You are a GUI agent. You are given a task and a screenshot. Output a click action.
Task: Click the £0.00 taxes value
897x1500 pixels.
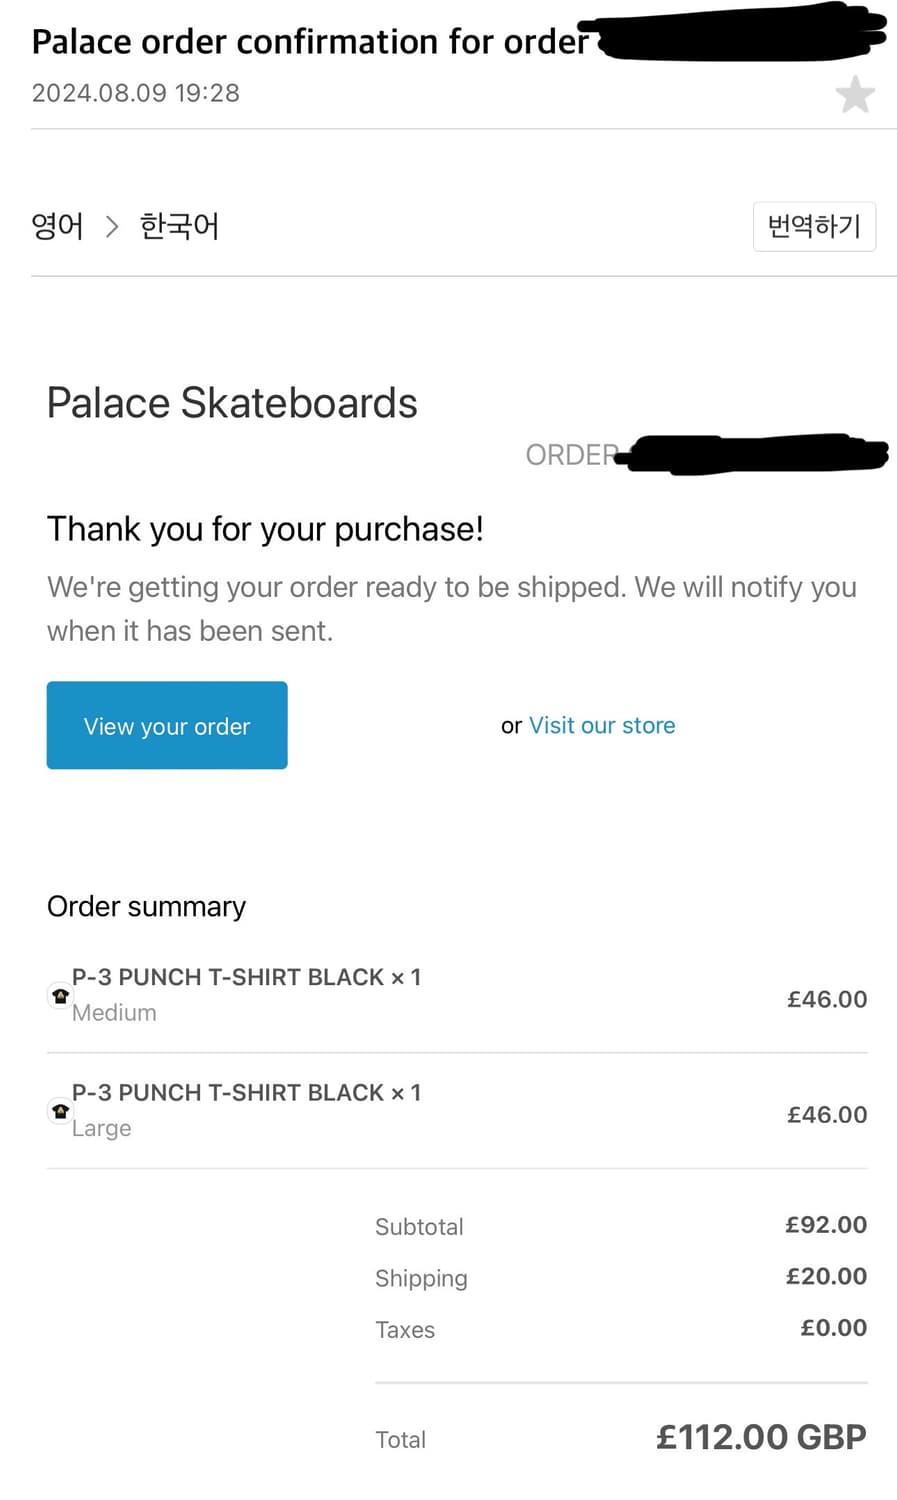833,1328
